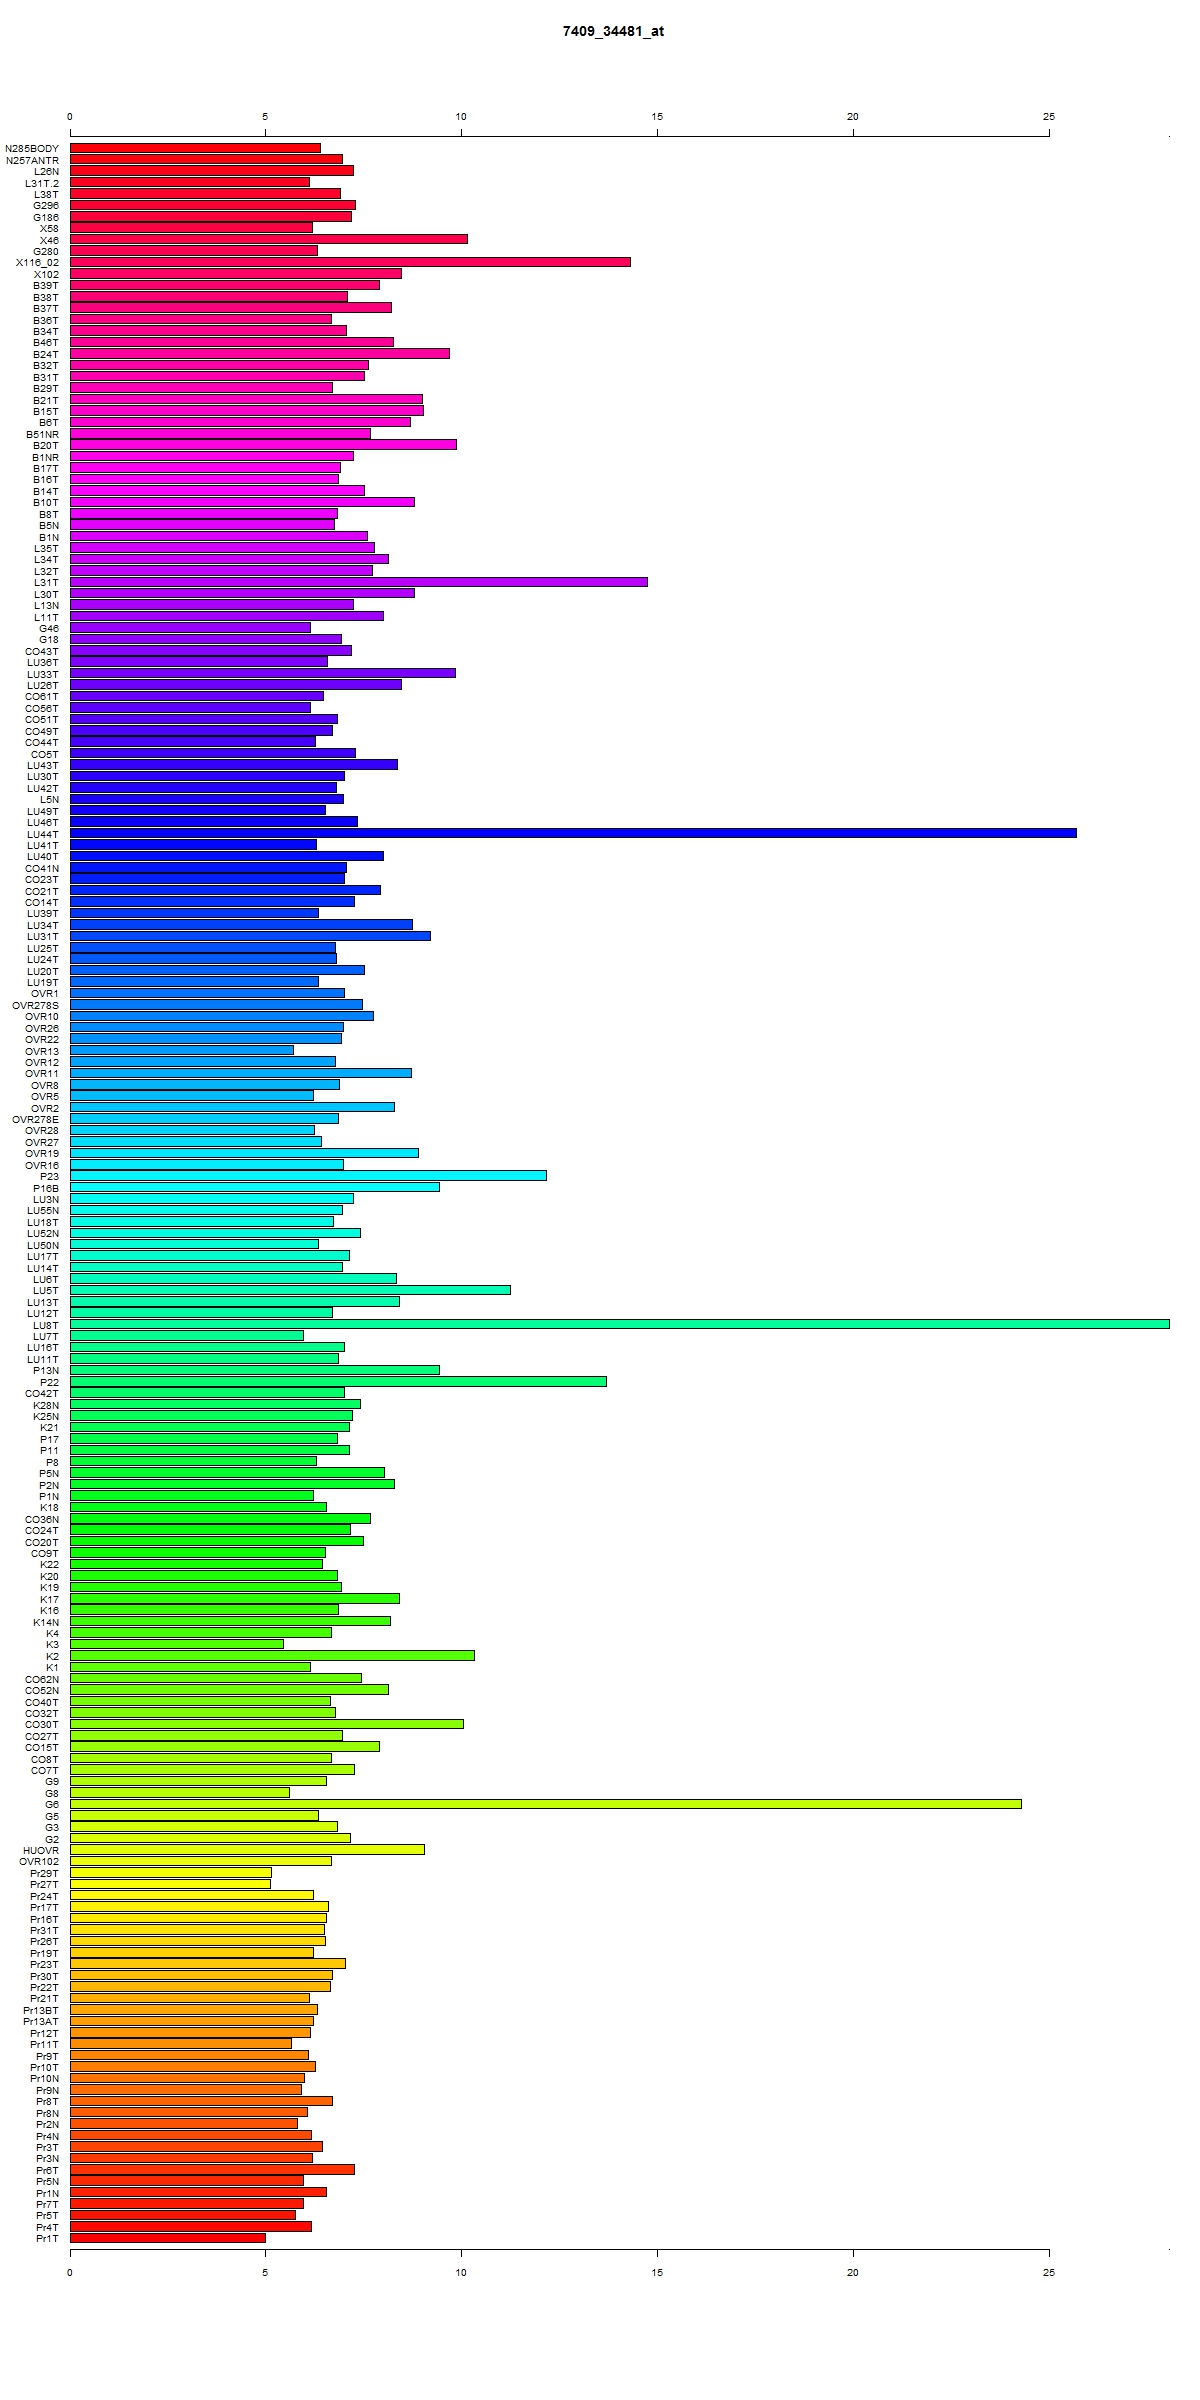Select the CO36N sample label
The width and height of the screenshot is (1200, 2400).
point(42,1519)
